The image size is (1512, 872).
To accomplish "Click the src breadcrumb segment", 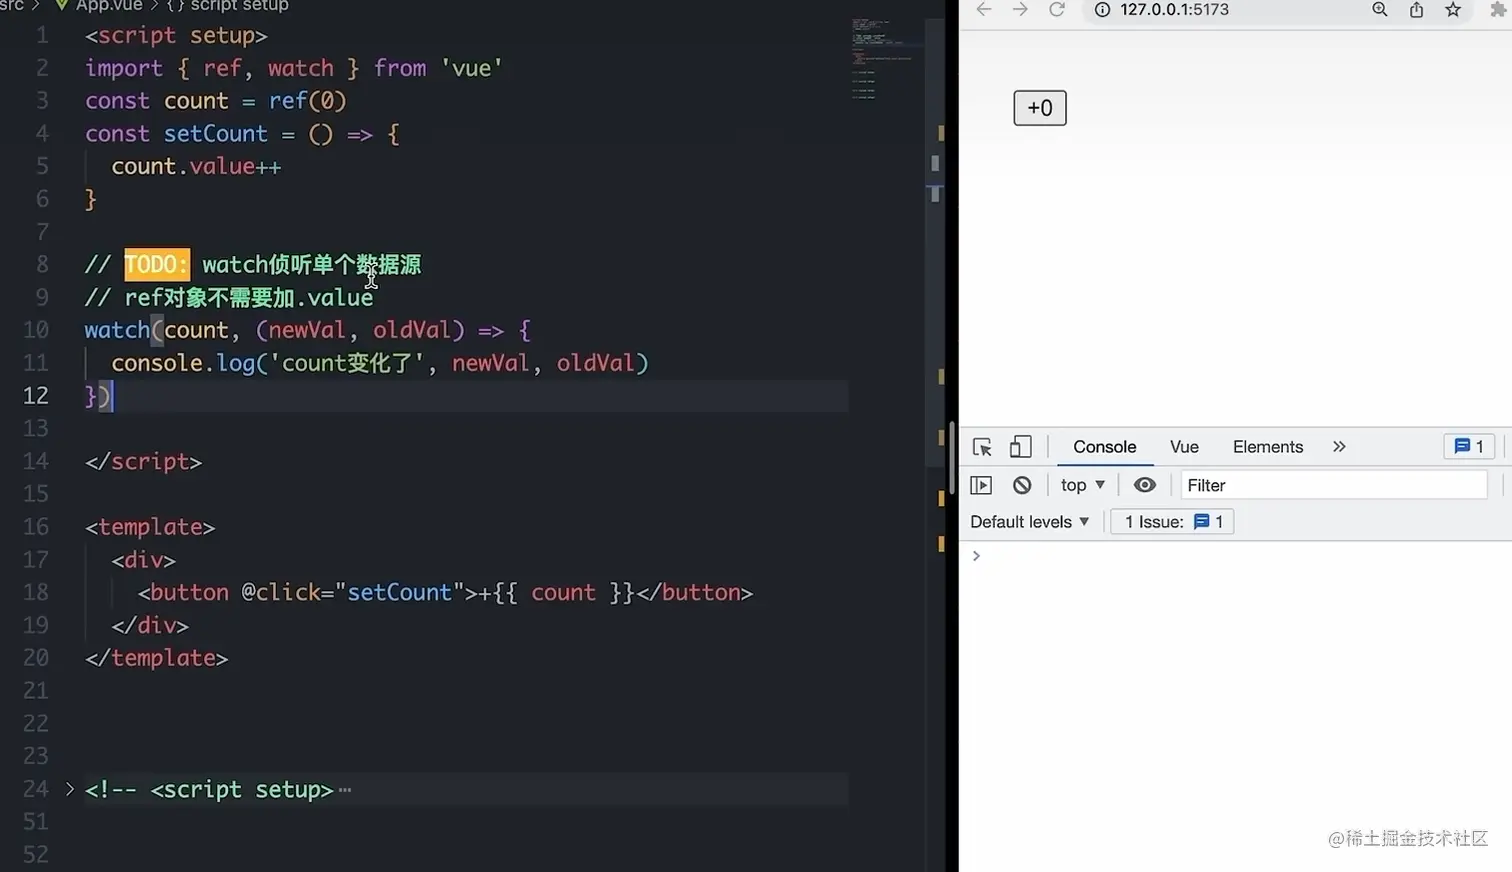I will [12, 5].
